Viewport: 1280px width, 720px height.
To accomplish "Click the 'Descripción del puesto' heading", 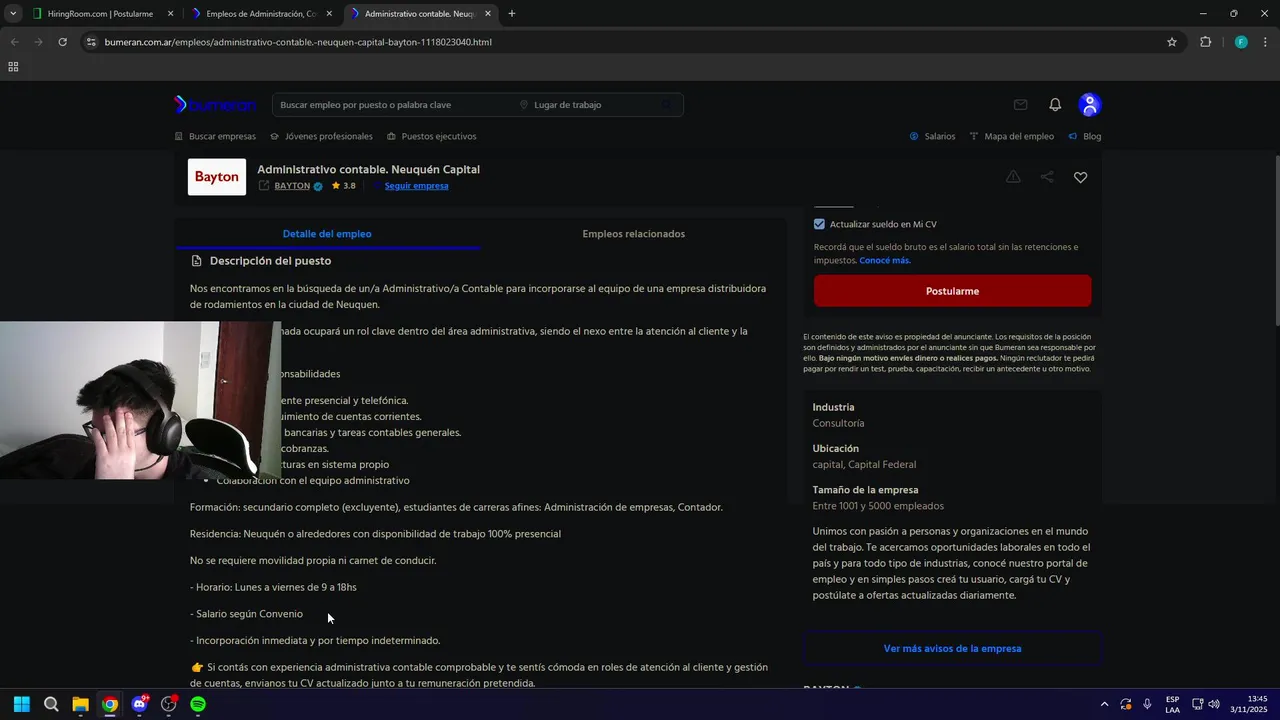I will (x=270, y=261).
